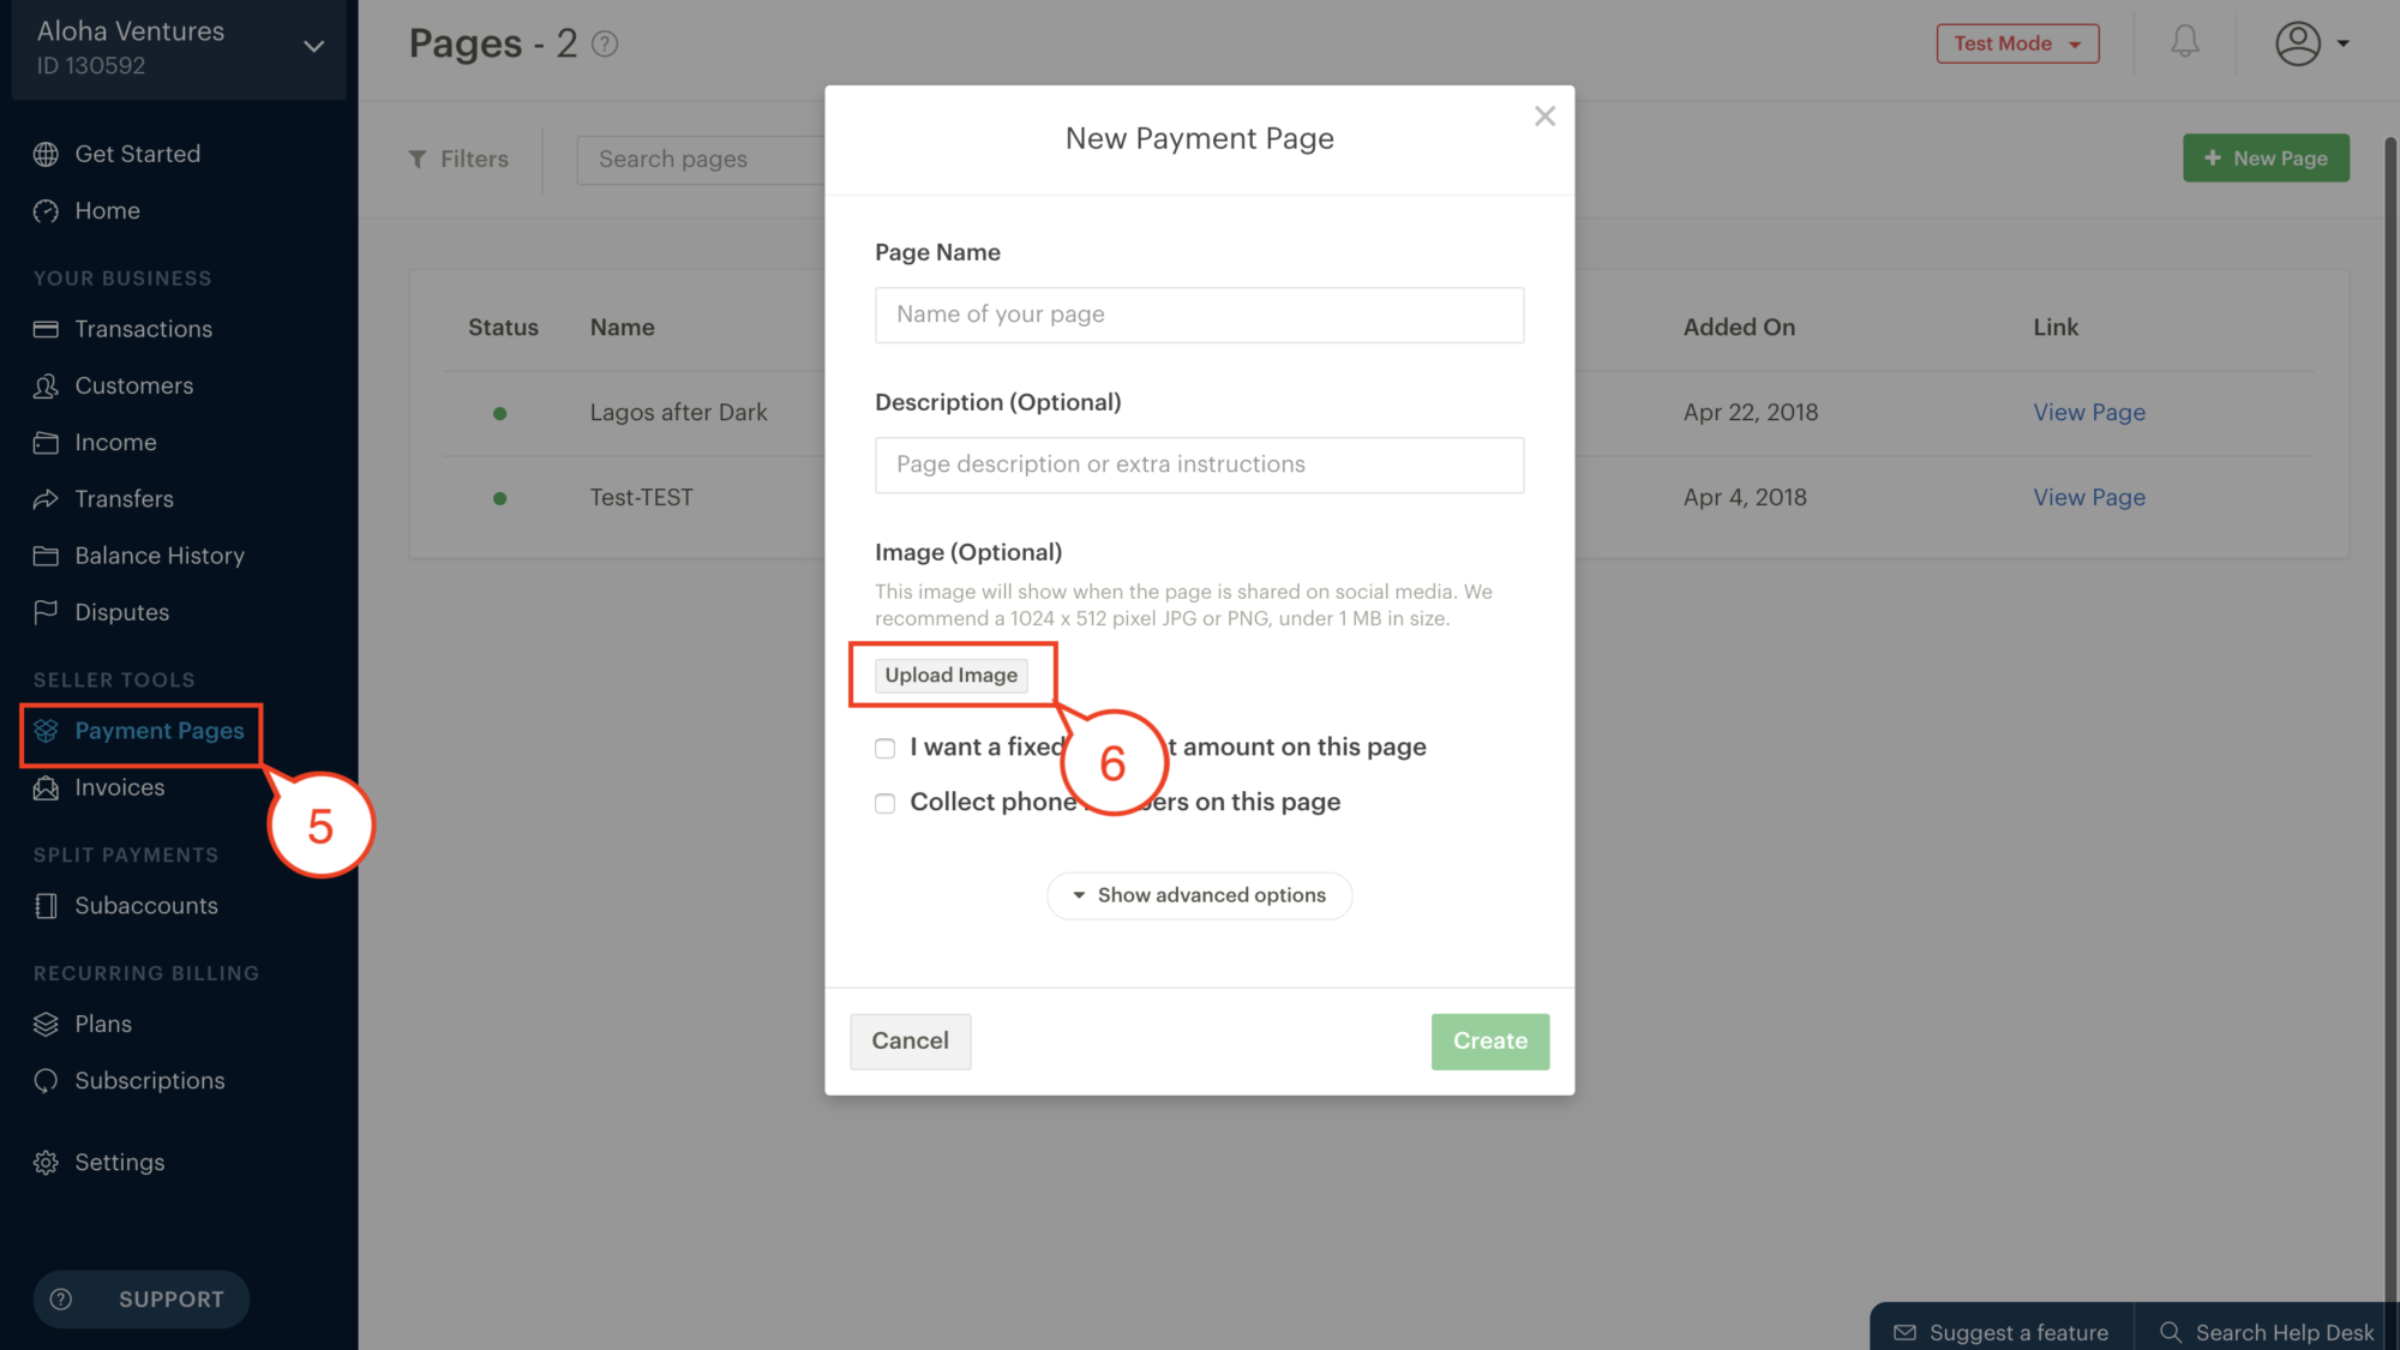Select the Balance History folder icon
Screen dimensions: 2400x1350
tap(46, 555)
